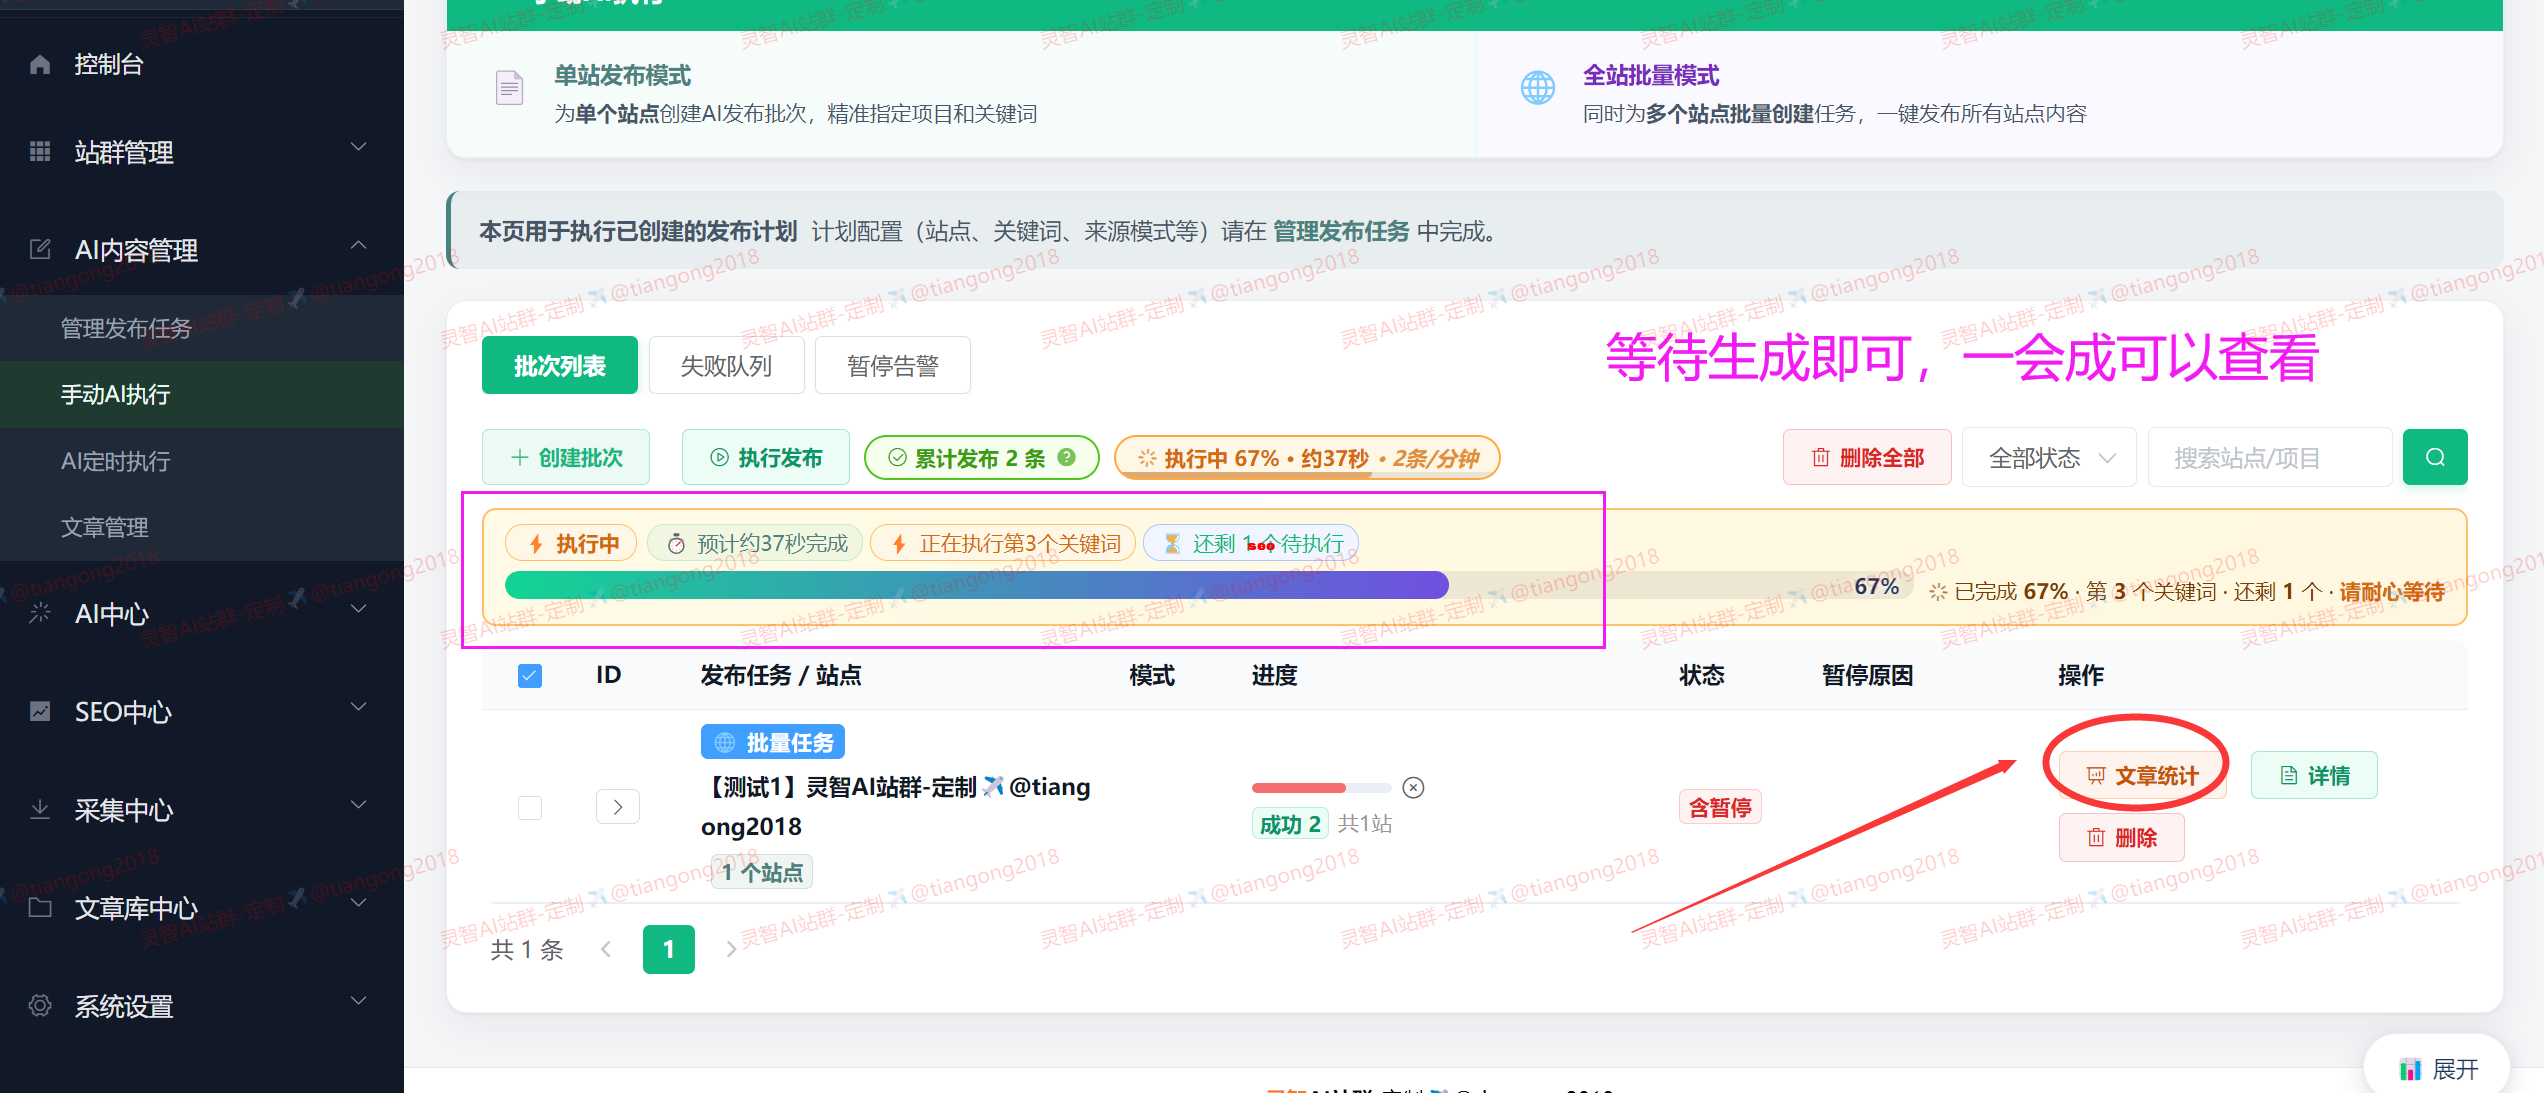Click the globe icon on 批量任务 badge
This screenshot has width=2544, height=1093.
[724, 741]
